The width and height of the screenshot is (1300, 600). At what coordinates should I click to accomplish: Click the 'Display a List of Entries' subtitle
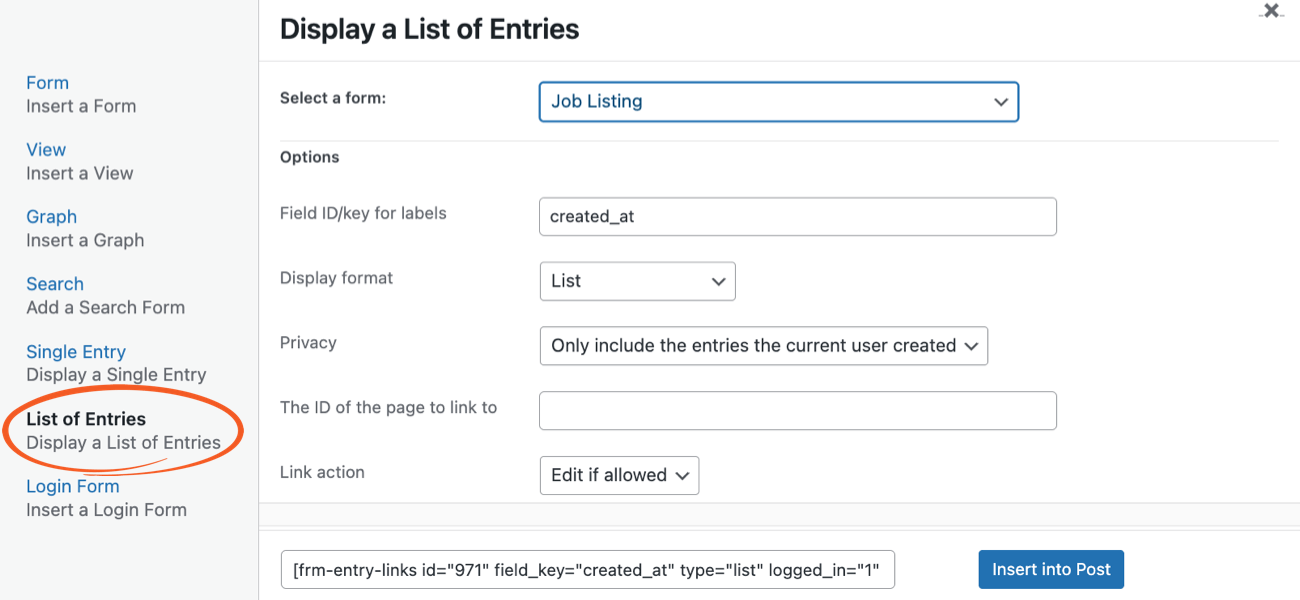123,443
